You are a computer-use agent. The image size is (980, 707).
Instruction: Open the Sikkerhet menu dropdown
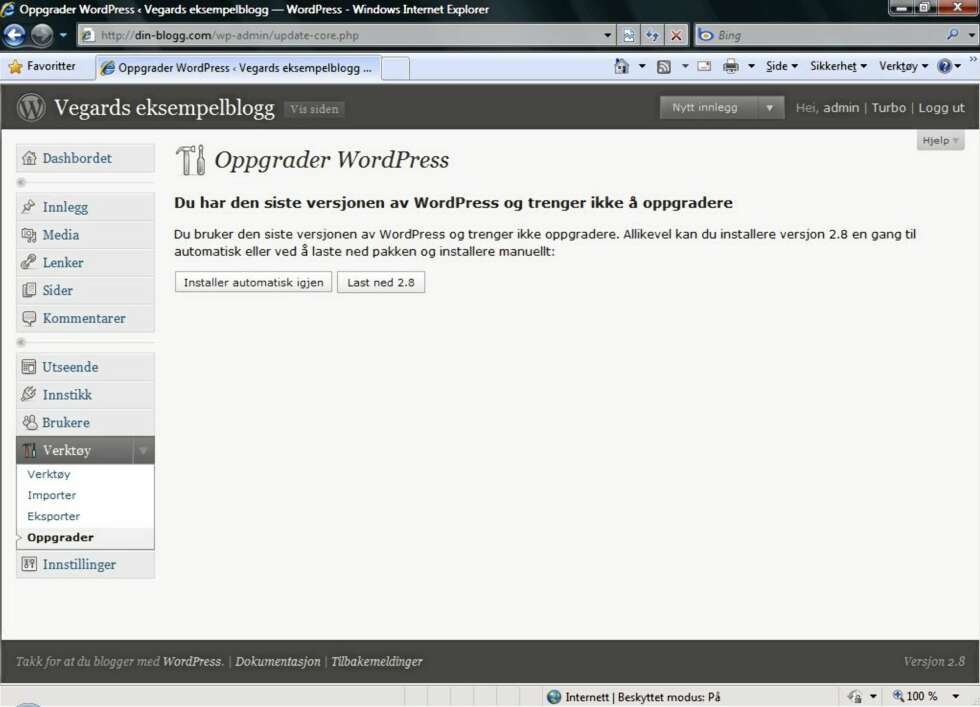pos(838,66)
